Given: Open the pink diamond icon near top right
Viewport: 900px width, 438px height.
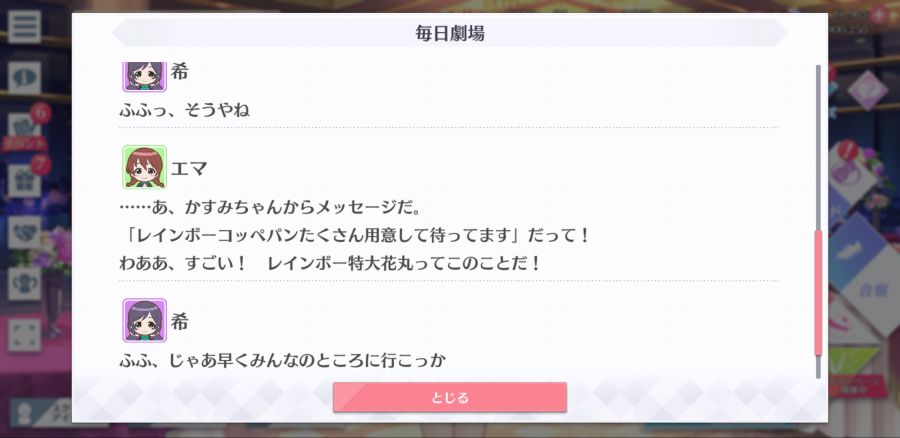Looking at the screenshot, I should (x=867, y=91).
